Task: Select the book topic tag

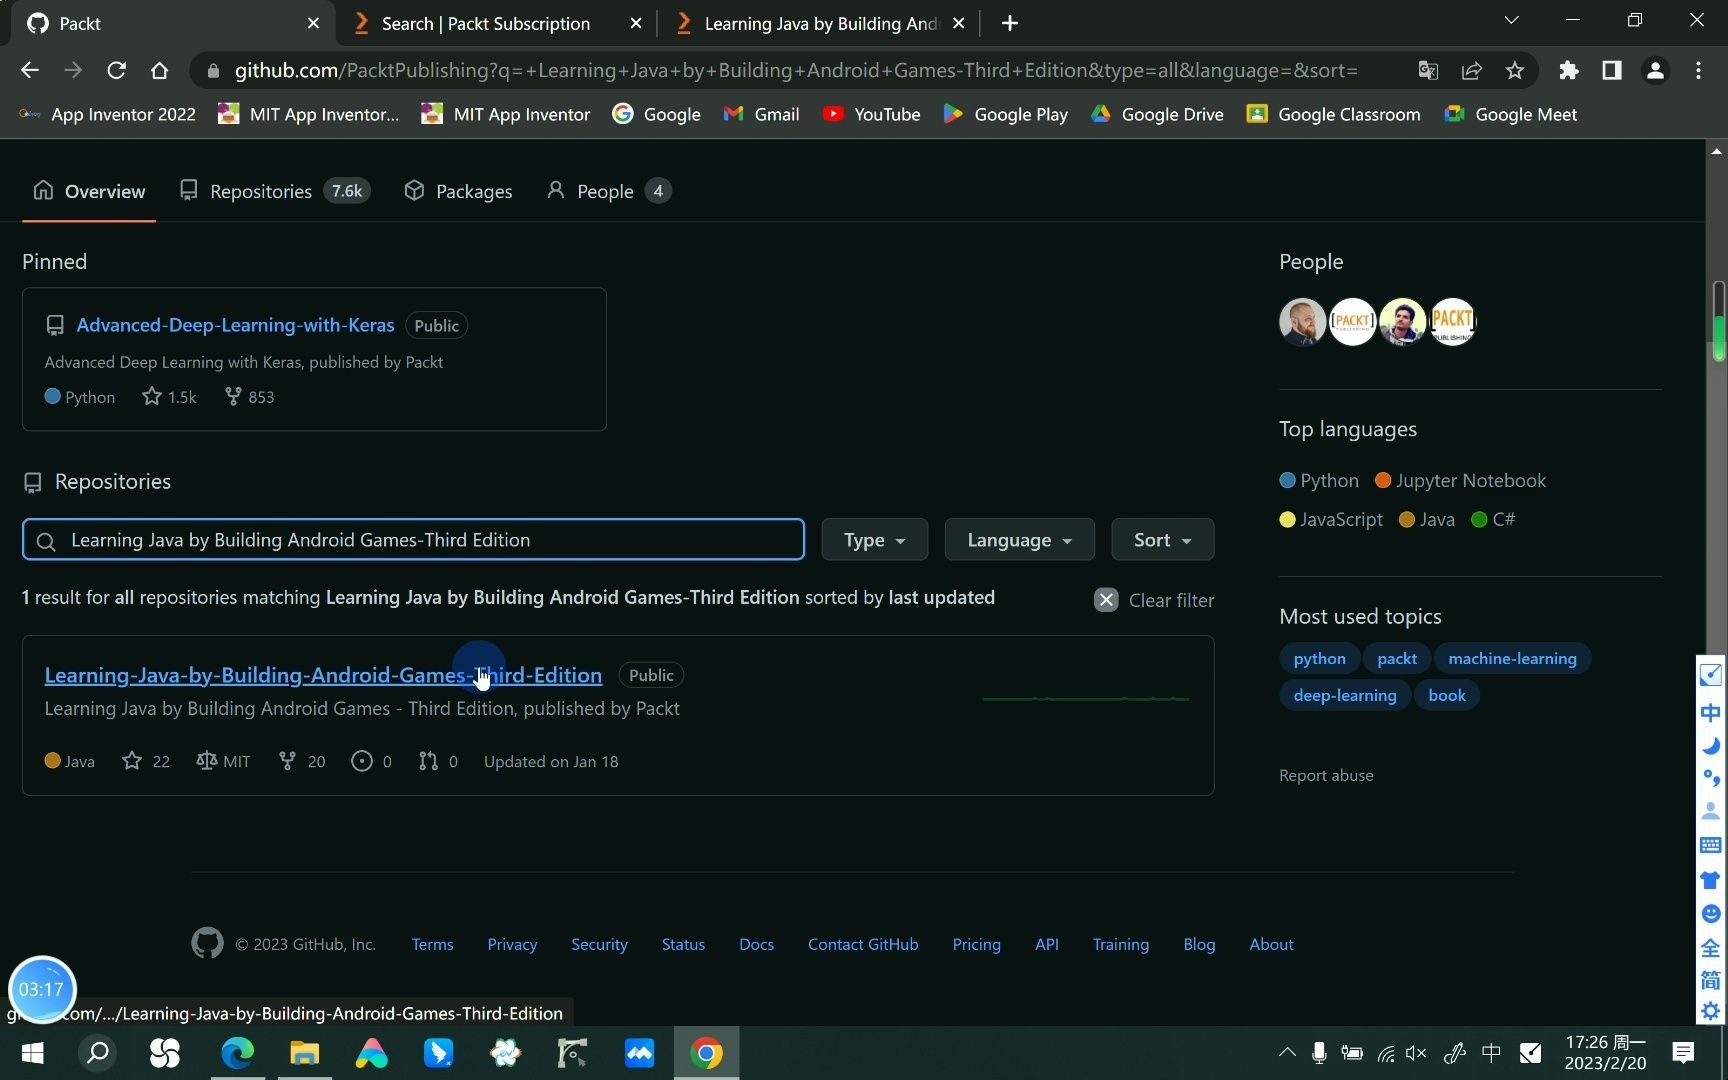Action: [x=1447, y=696]
